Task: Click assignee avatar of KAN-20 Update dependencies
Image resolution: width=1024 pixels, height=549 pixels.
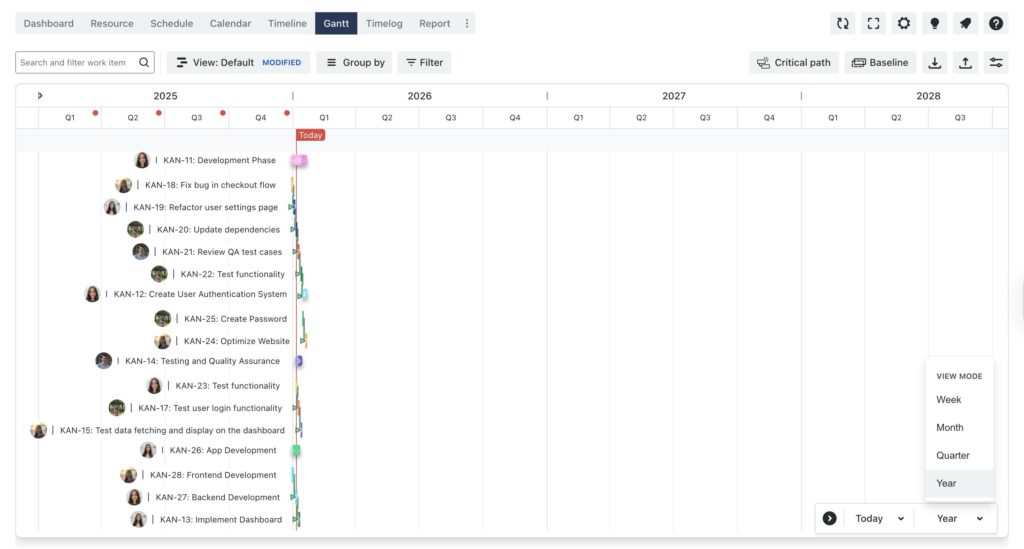Action: [x=135, y=229]
